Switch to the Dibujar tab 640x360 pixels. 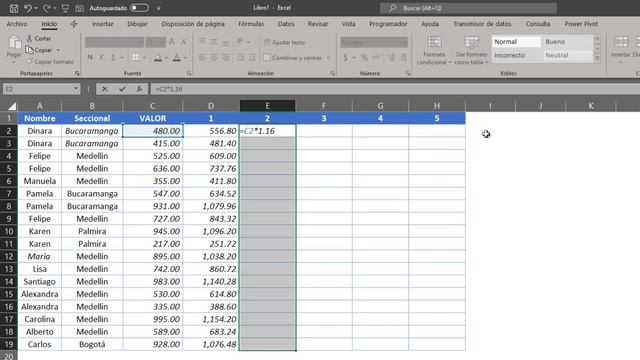[138, 24]
